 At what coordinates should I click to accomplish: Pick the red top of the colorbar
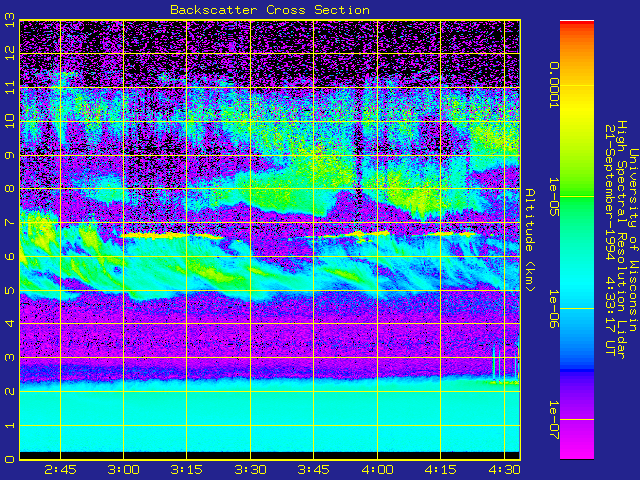click(x=577, y=24)
